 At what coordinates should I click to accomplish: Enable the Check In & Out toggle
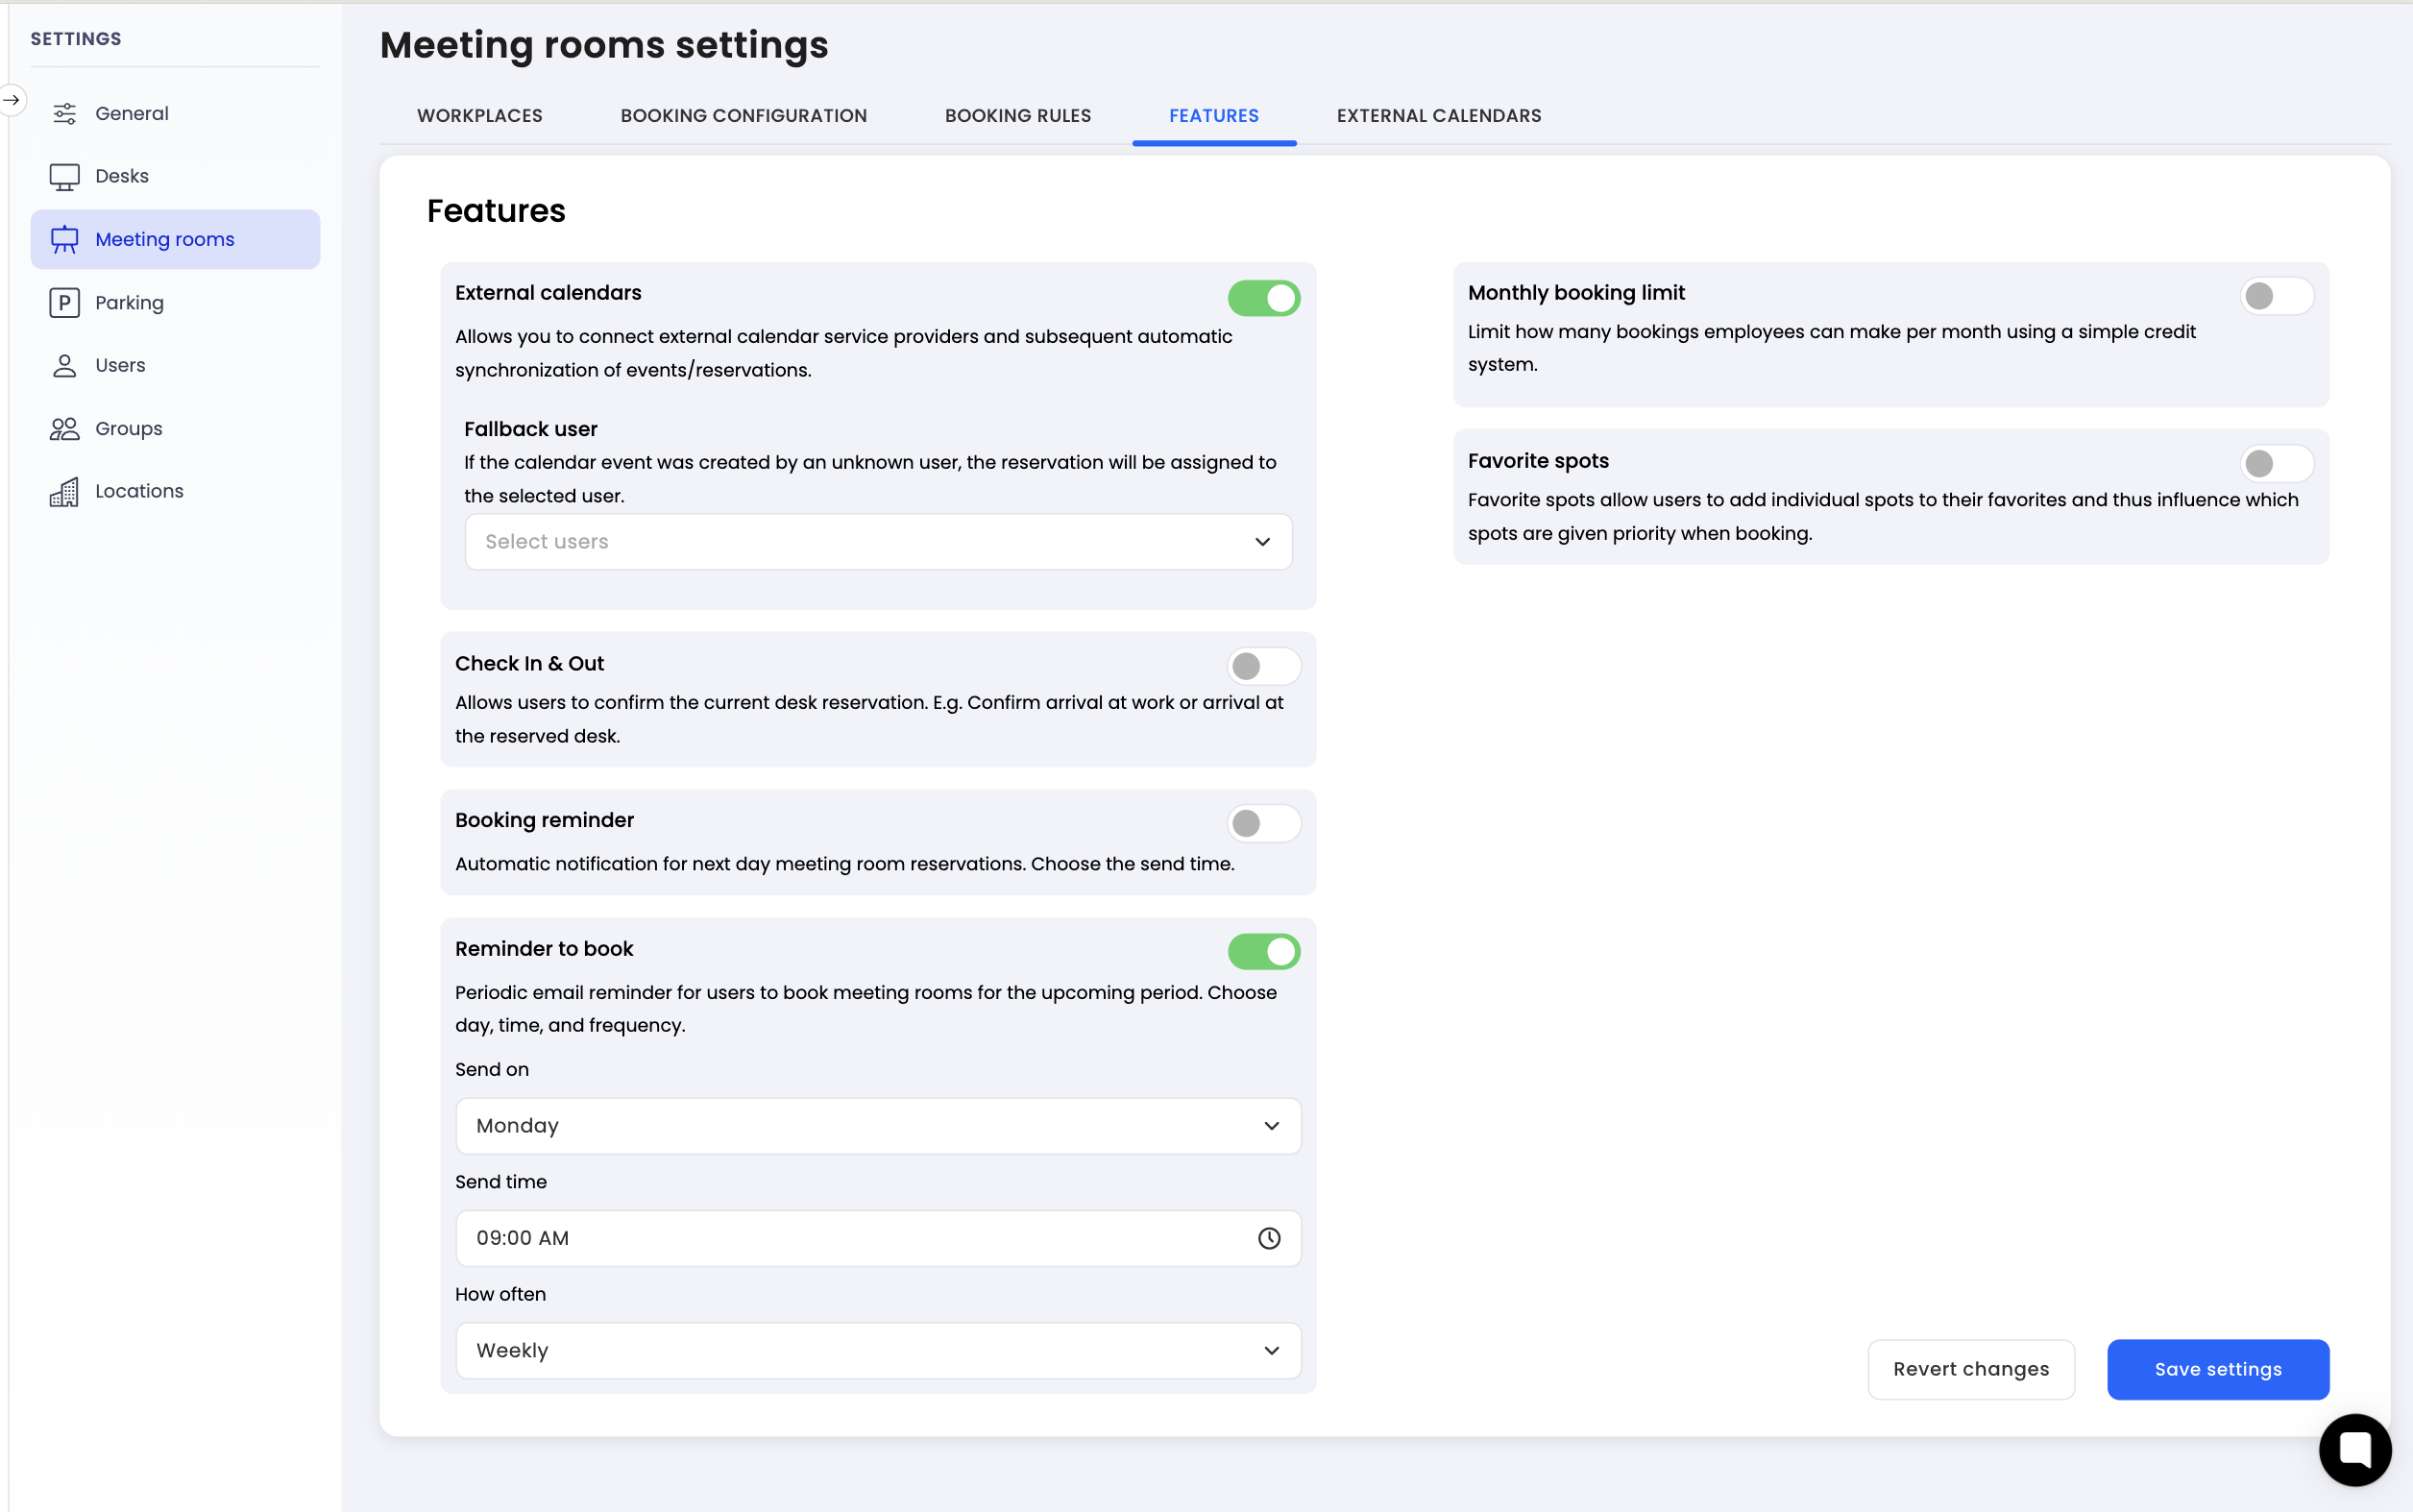point(1263,666)
